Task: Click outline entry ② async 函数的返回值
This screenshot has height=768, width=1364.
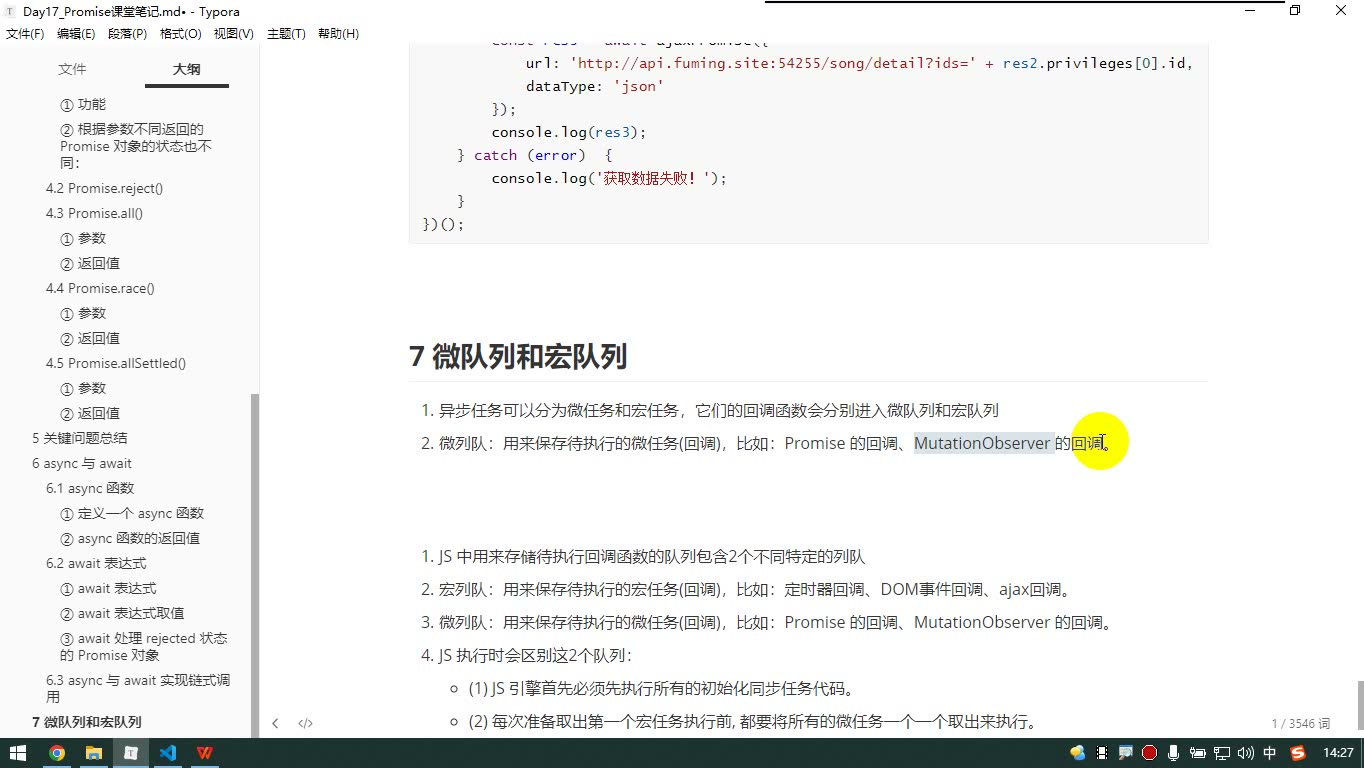Action: [130, 538]
